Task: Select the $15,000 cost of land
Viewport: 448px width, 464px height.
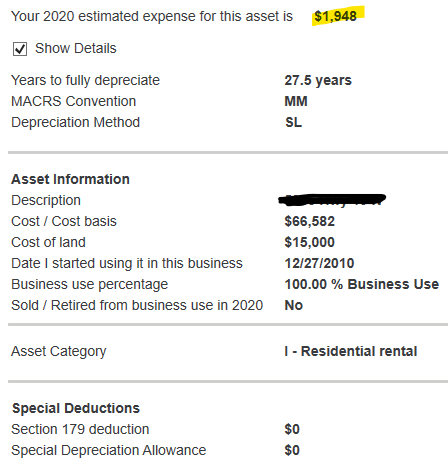Action: point(309,242)
